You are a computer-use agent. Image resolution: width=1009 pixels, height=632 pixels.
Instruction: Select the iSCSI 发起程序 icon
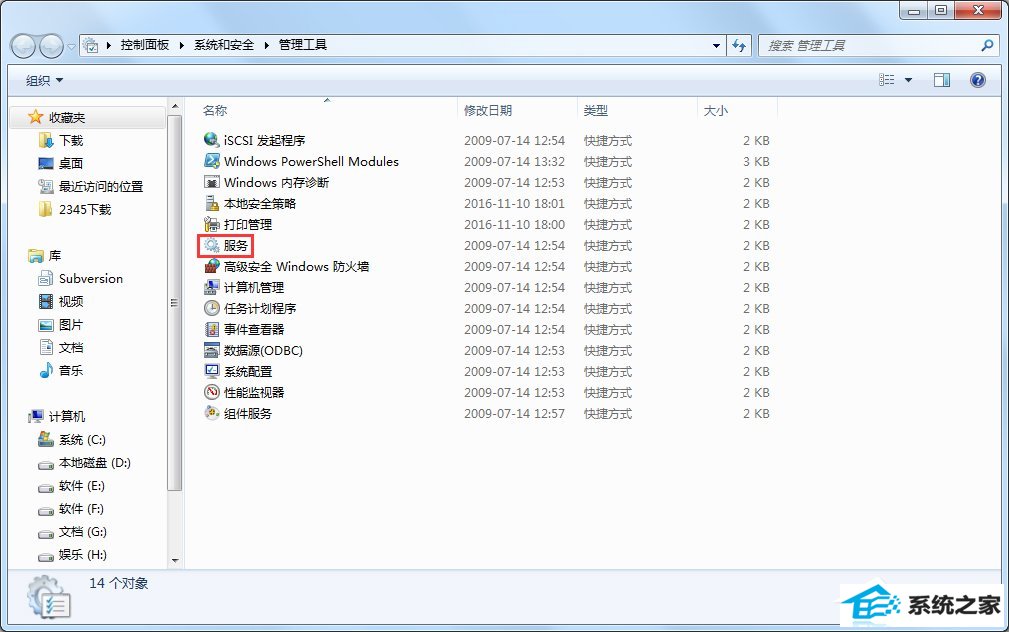(211, 140)
